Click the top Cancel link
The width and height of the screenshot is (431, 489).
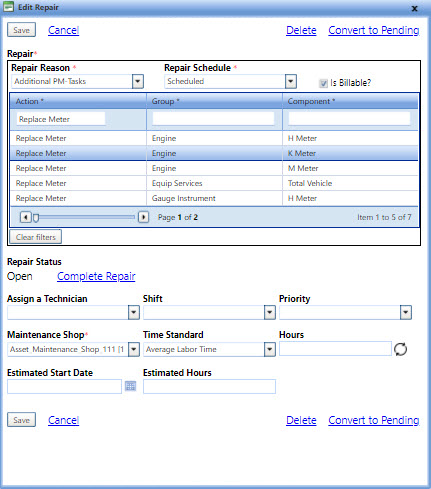pyautogui.click(x=63, y=30)
